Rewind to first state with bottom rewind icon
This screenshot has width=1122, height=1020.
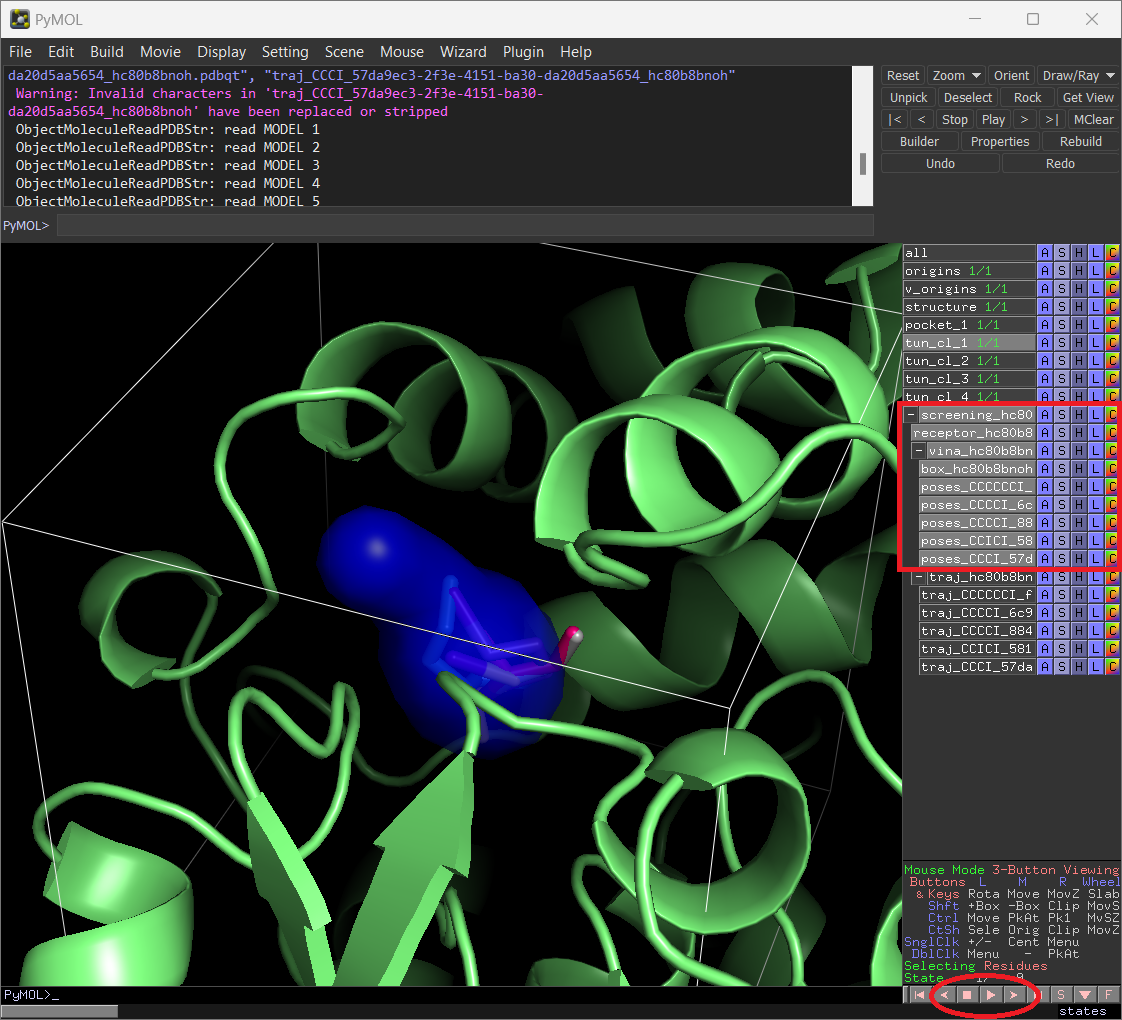[x=919, y=995]
